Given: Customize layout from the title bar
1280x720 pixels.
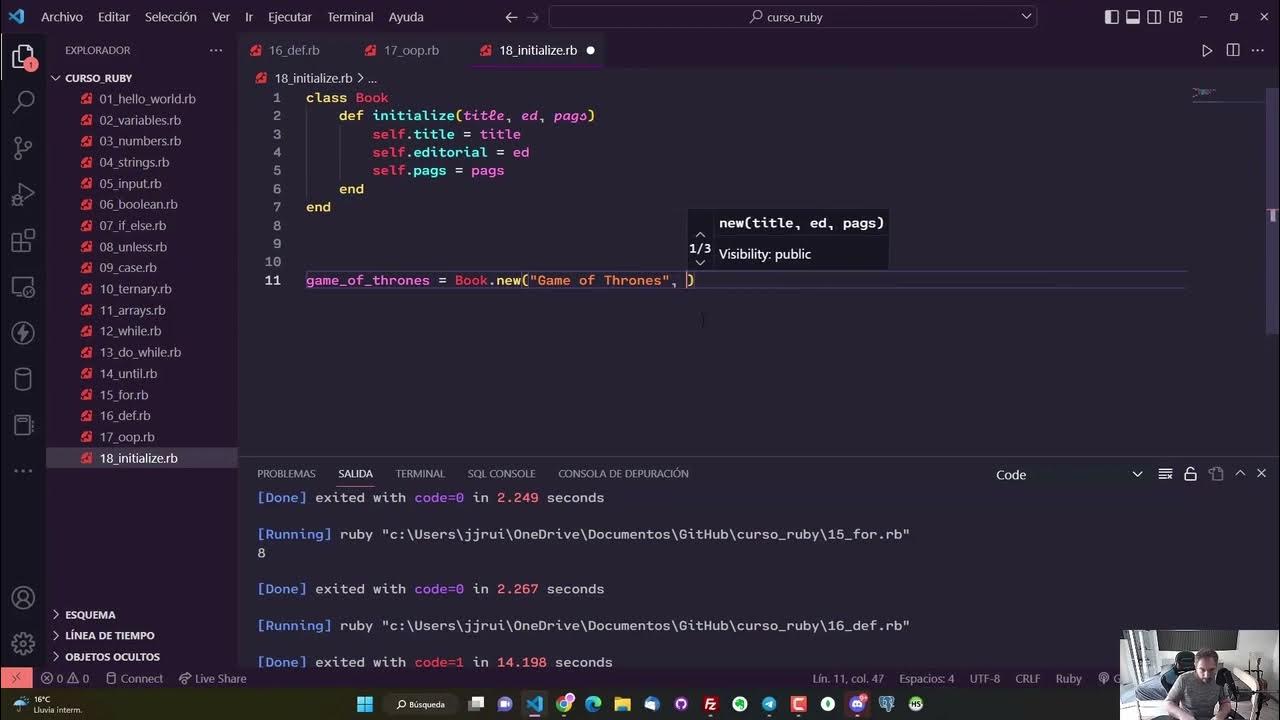Looking at the screenshot, I should 1177,17.
